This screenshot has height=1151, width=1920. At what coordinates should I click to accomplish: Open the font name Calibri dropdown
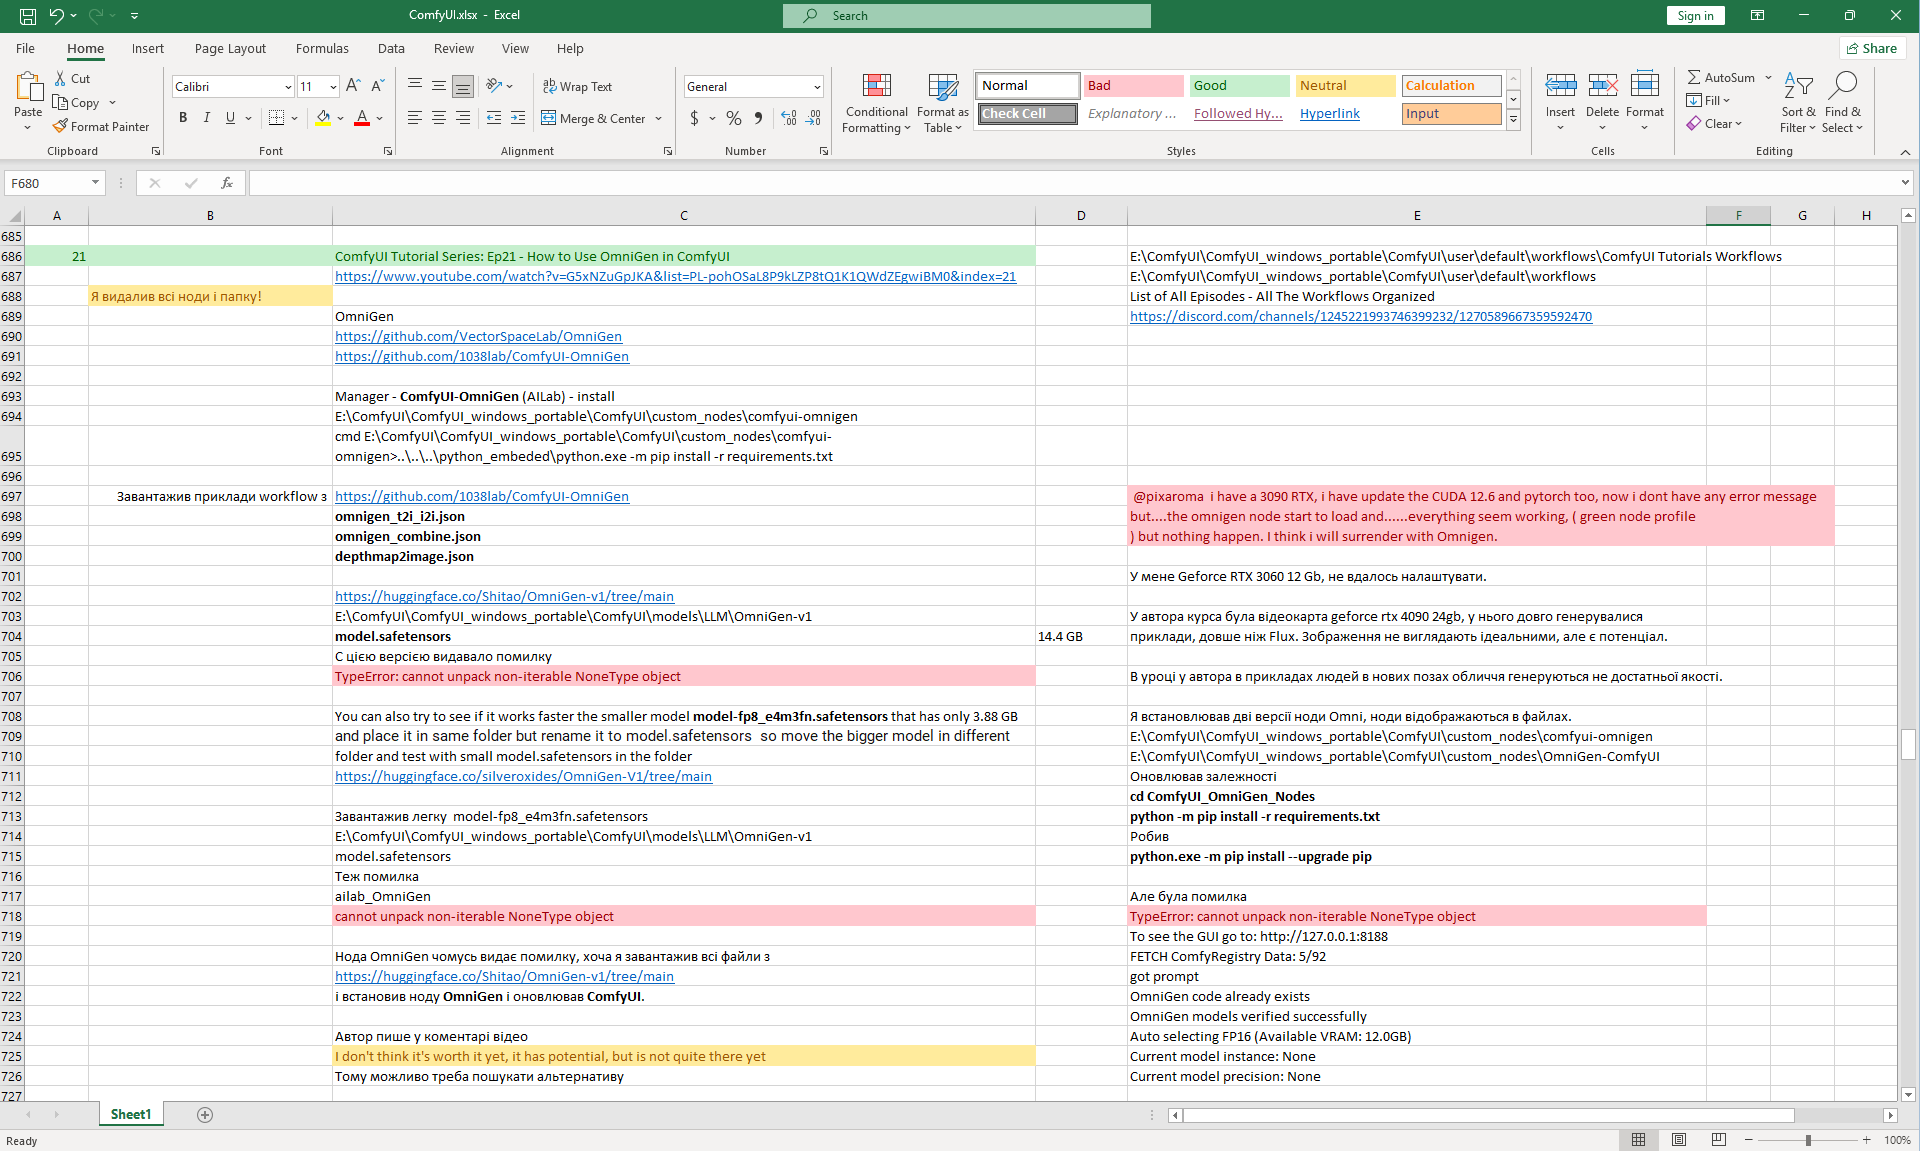click(x=288, y=87)
